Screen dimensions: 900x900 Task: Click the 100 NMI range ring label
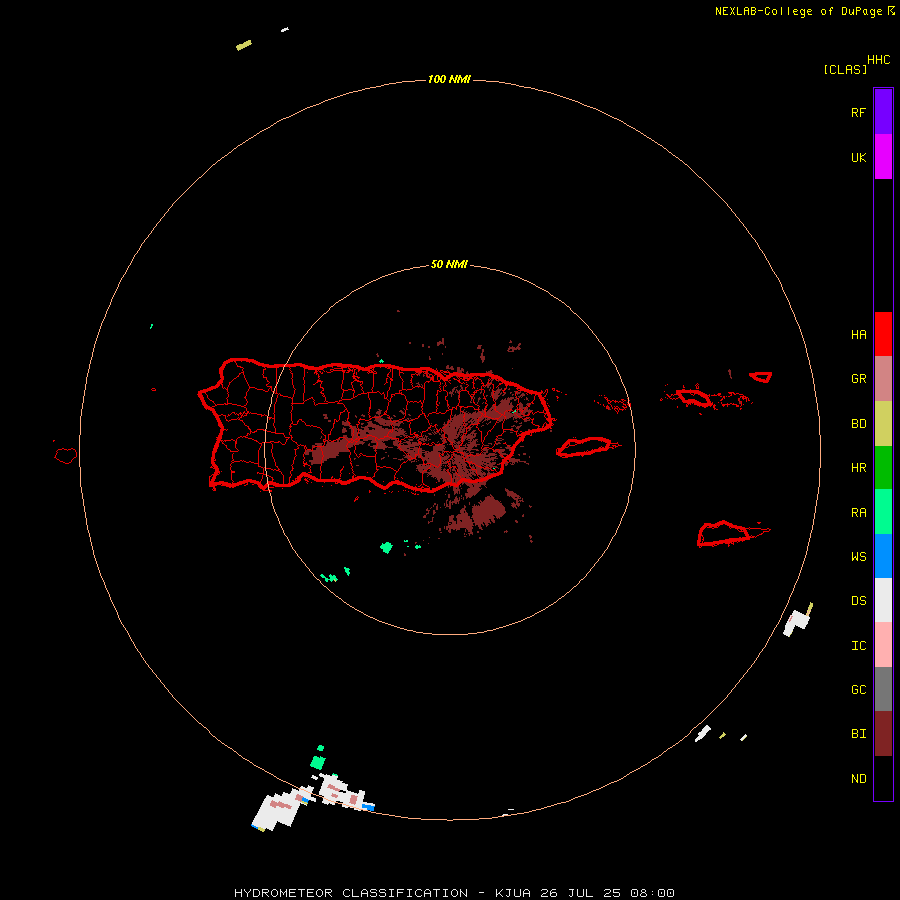click(x=449, y=79)
